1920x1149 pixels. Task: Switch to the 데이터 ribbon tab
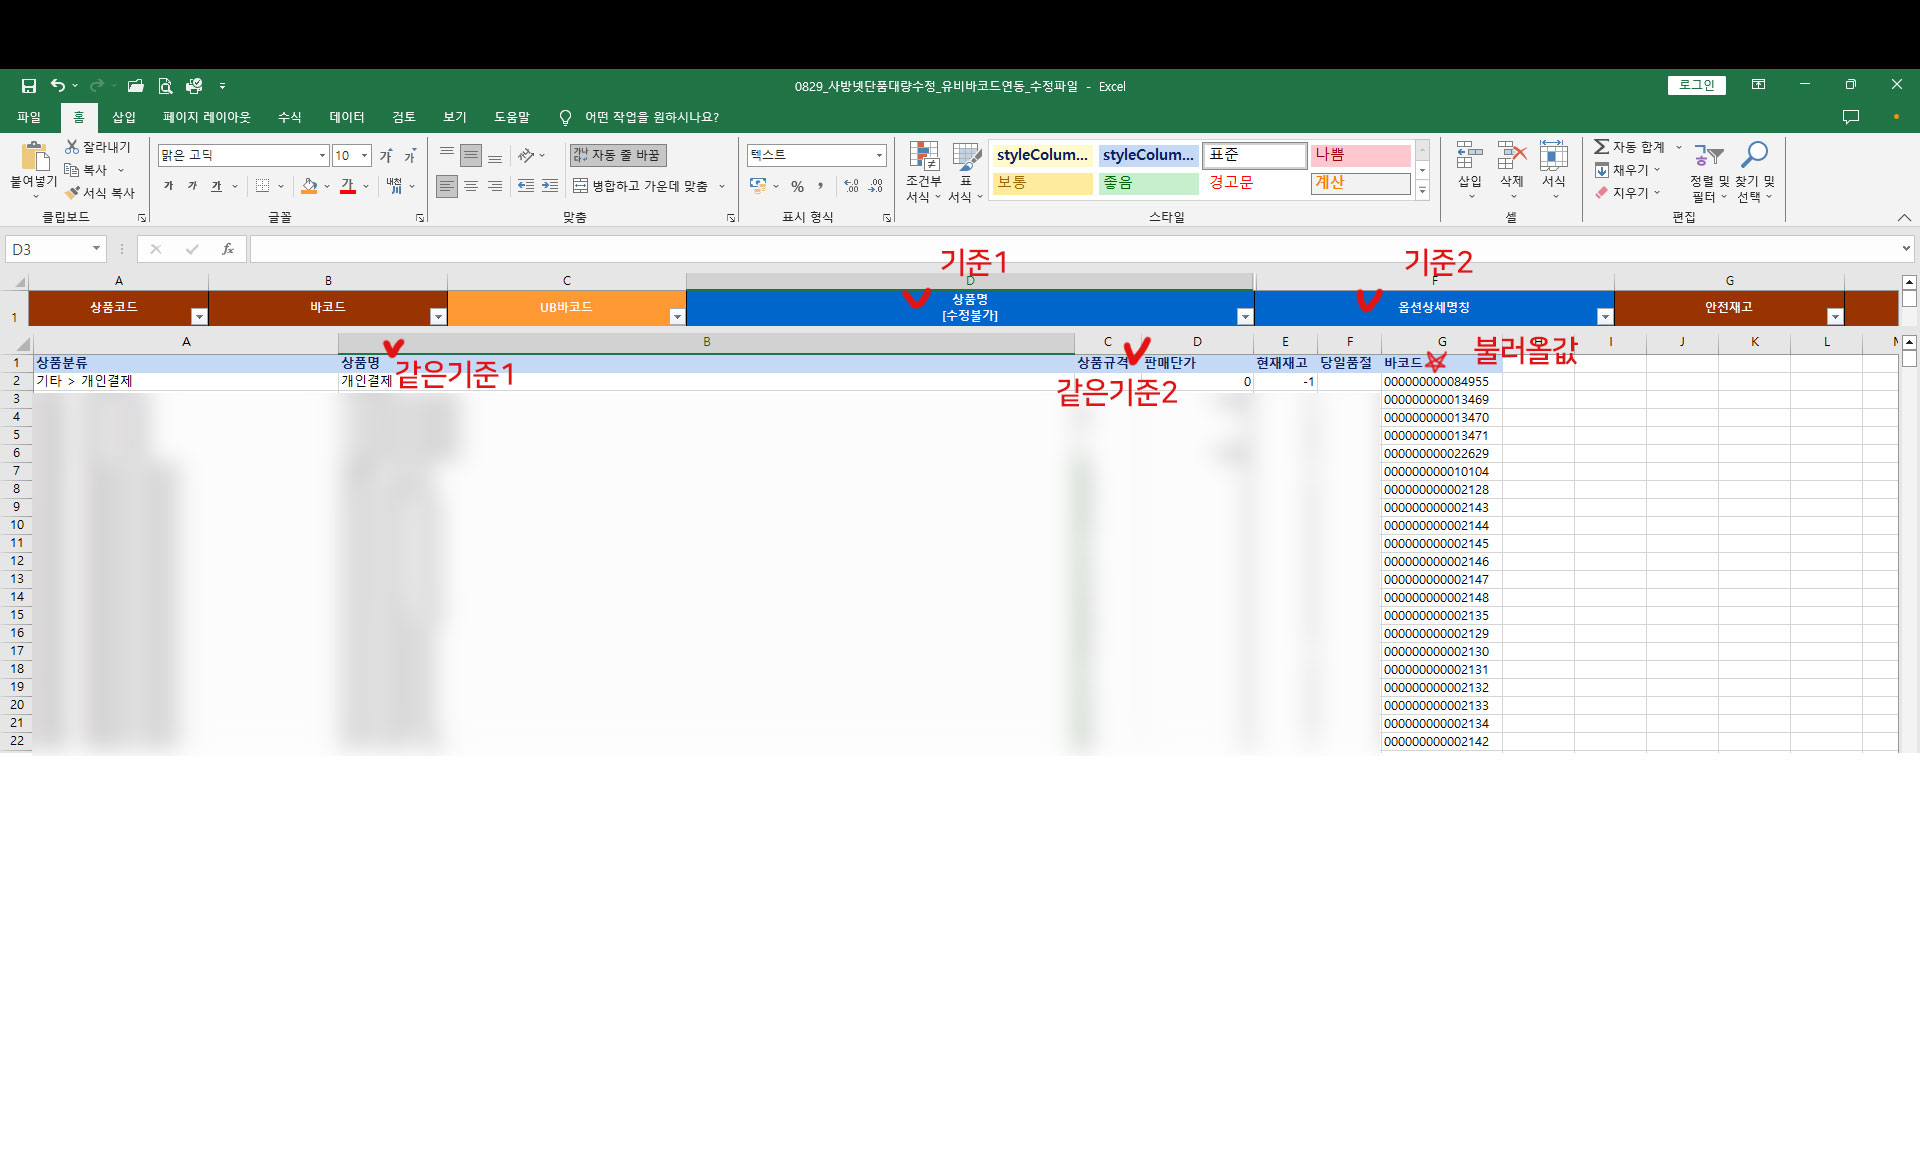click(x=347, y=117)
